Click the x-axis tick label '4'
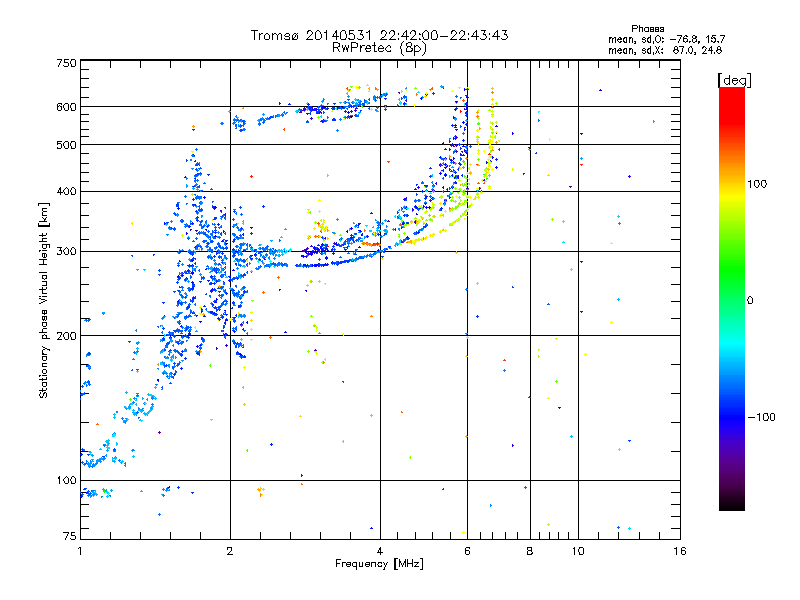 click(x=380, y=551)
